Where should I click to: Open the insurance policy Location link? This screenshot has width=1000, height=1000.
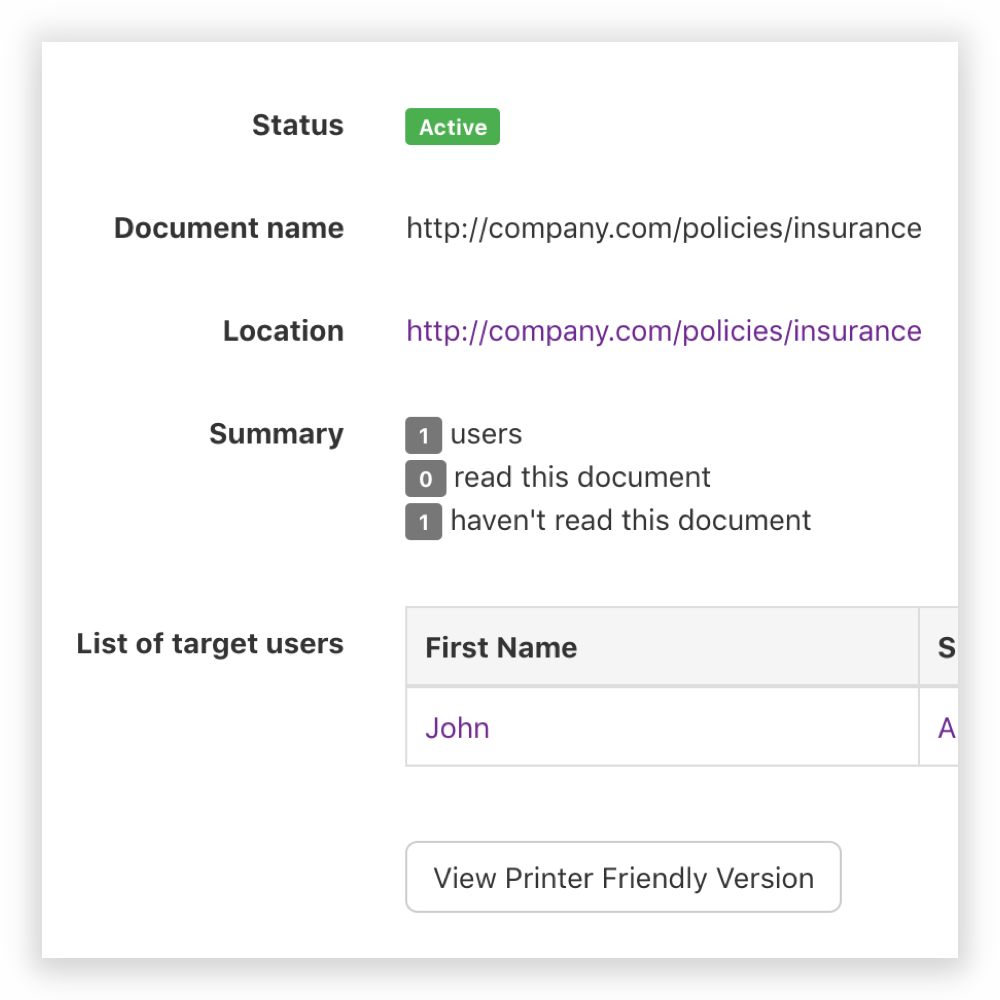(663, 331)
